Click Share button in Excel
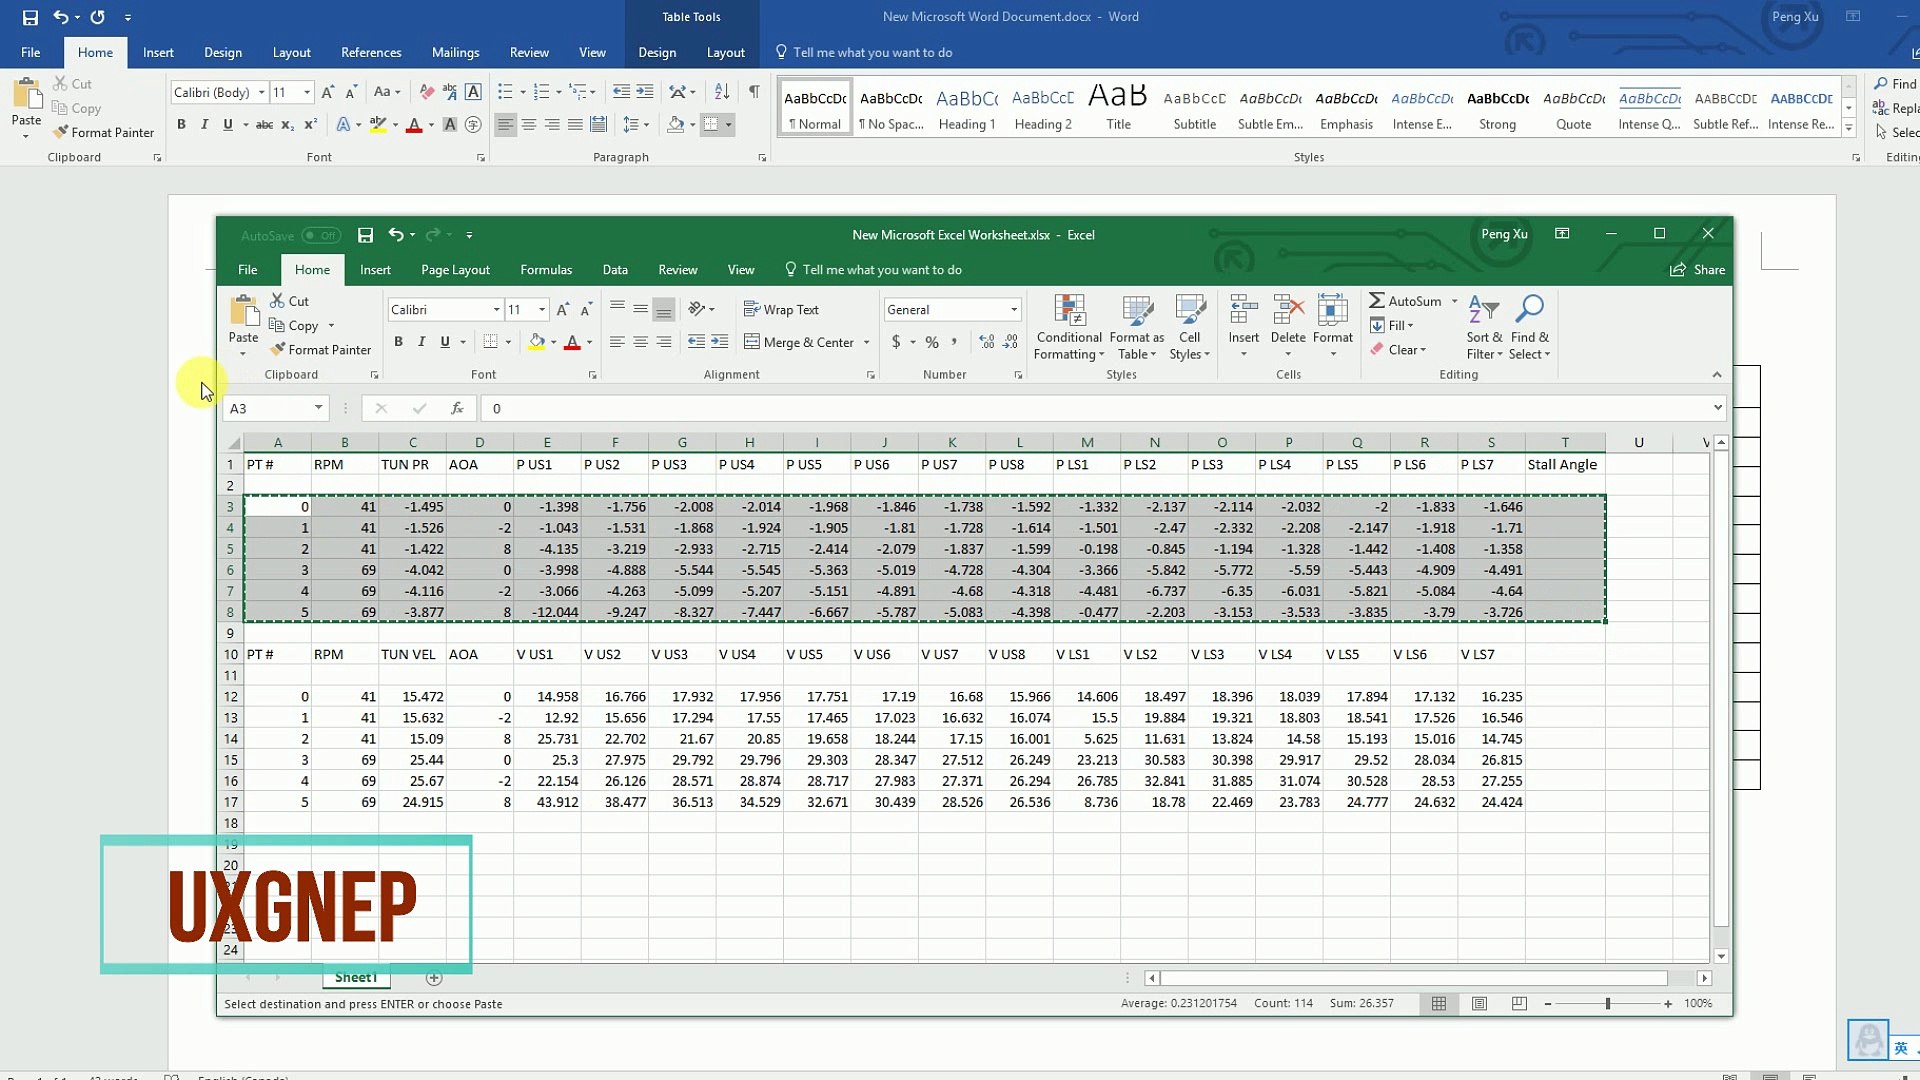The image size is (1920, 1080). pos(1698,270)
